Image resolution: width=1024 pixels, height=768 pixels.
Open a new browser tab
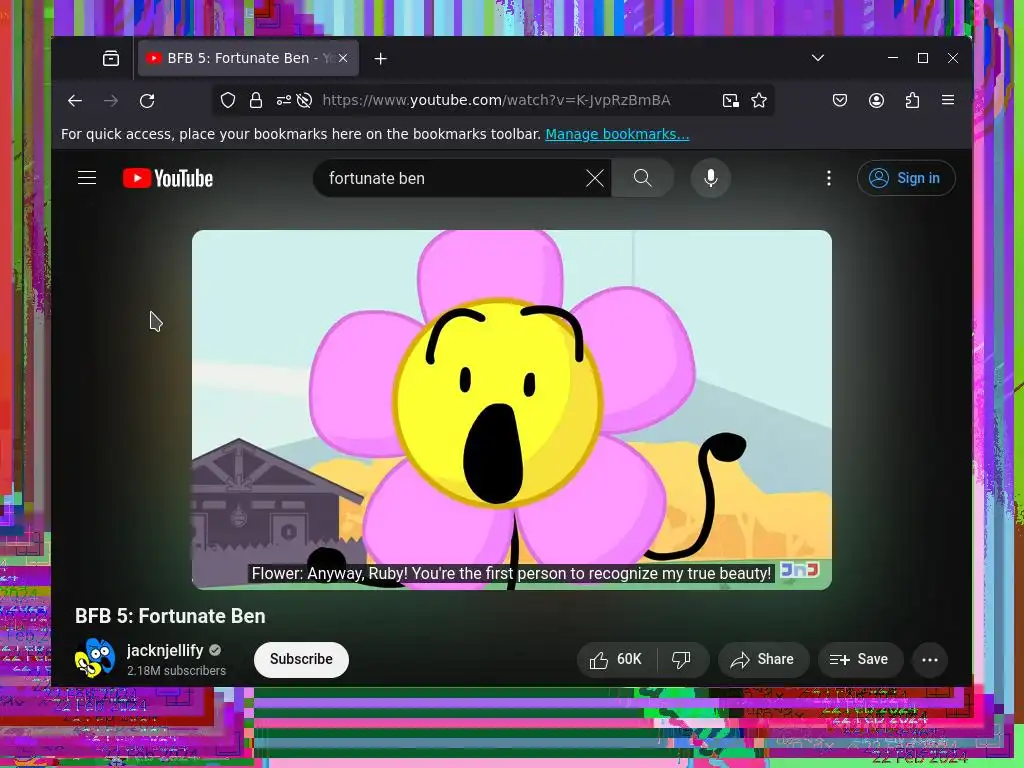click(x=381, y=59)
